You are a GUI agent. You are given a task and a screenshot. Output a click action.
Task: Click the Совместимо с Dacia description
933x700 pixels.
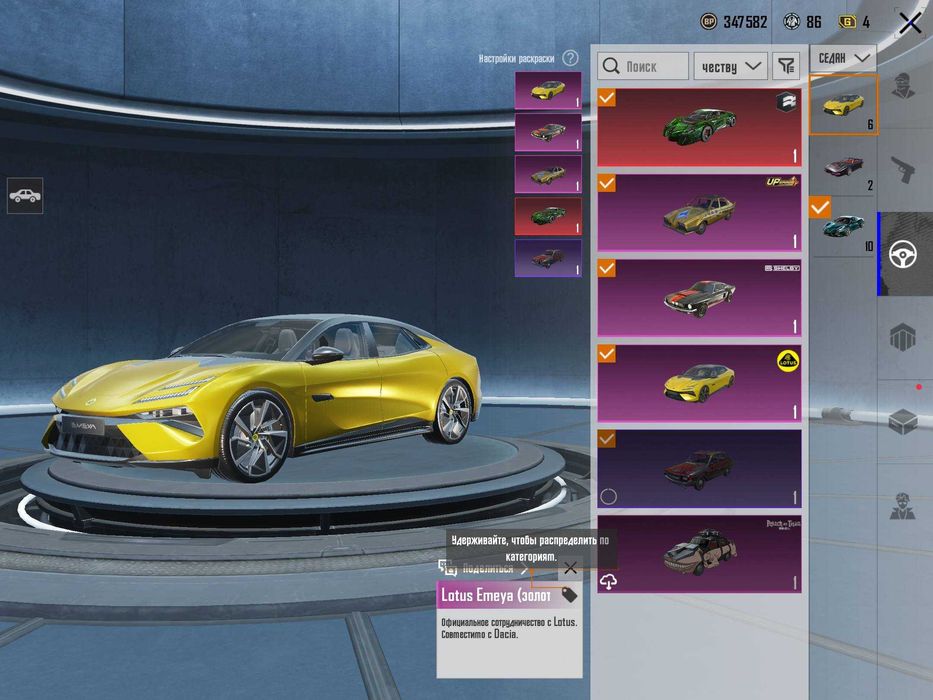tap(480, 635)
